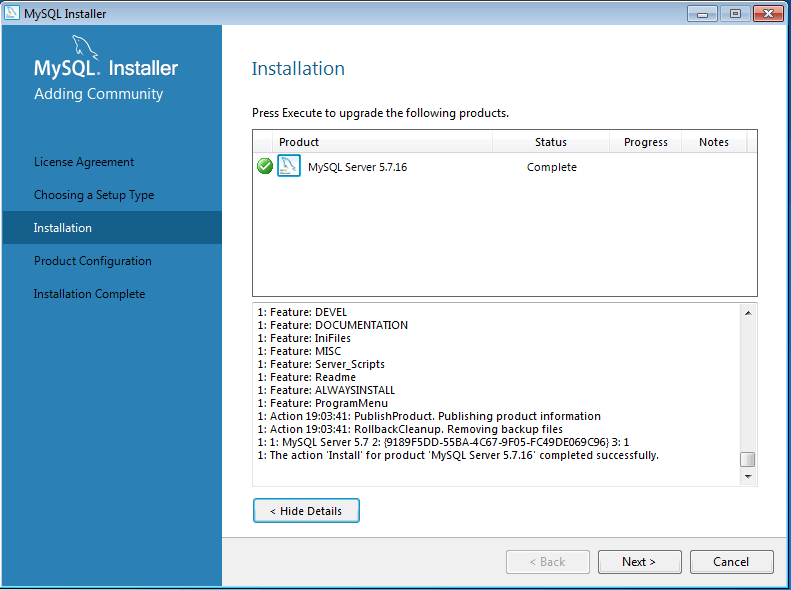Click the PublishProduct action log line

coord(429,417)
